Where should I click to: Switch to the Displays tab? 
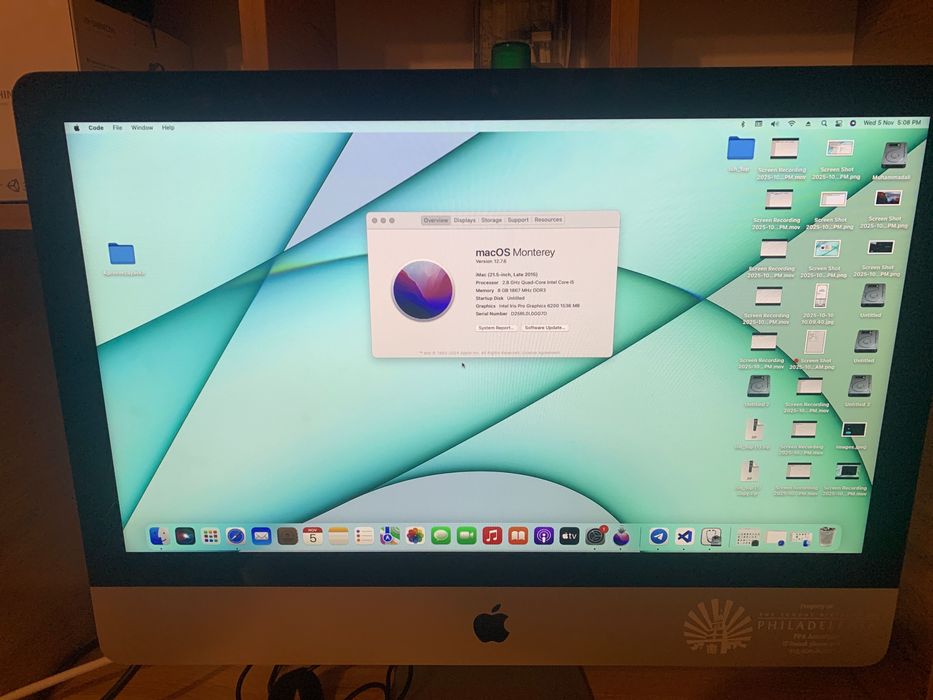pyautogui.click(x=465, y=220)
